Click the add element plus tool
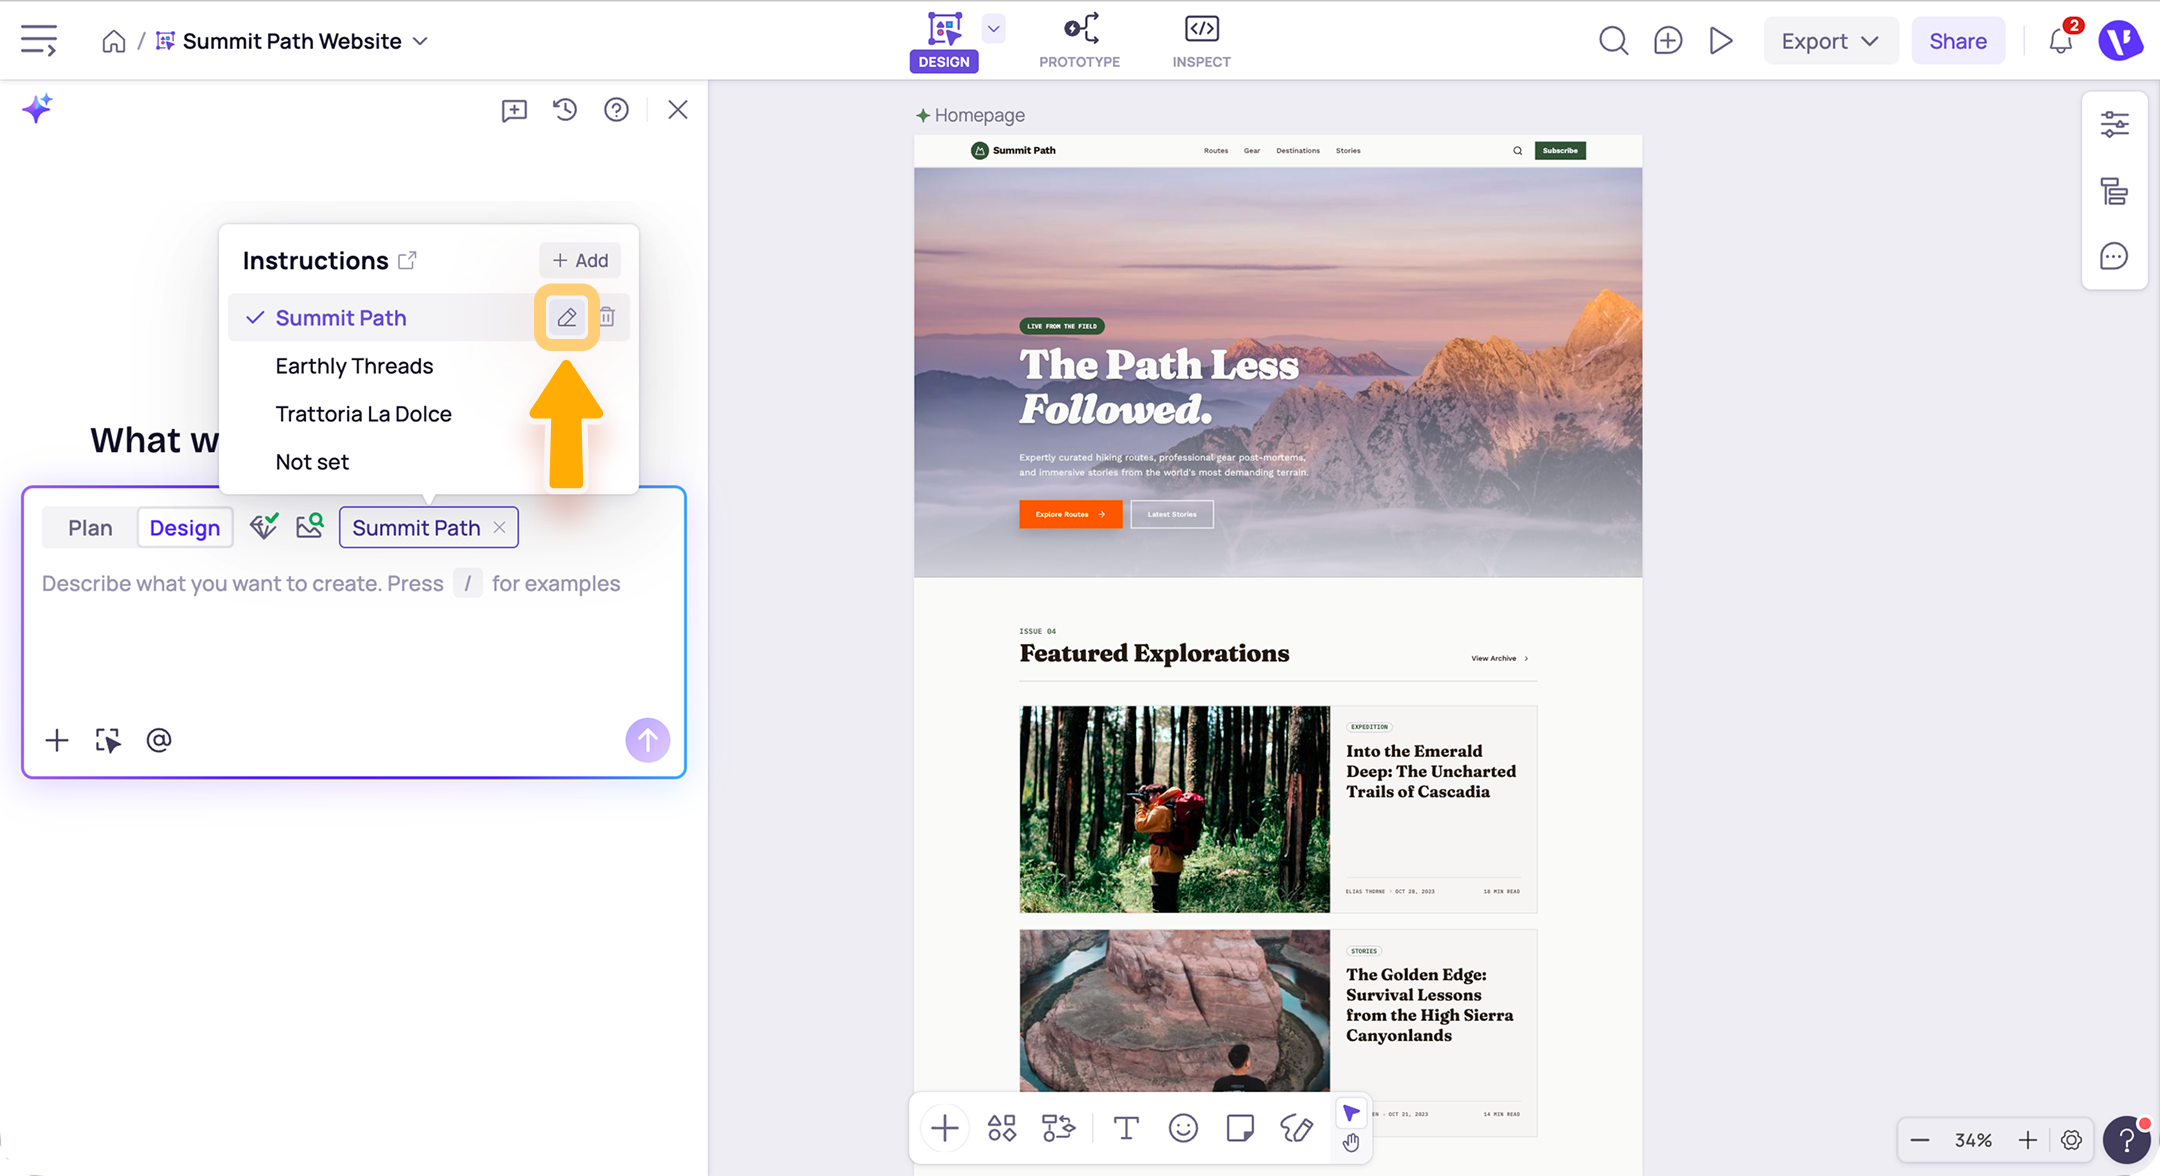Screen dimensions: 2160x1176 coord(944,1129)
